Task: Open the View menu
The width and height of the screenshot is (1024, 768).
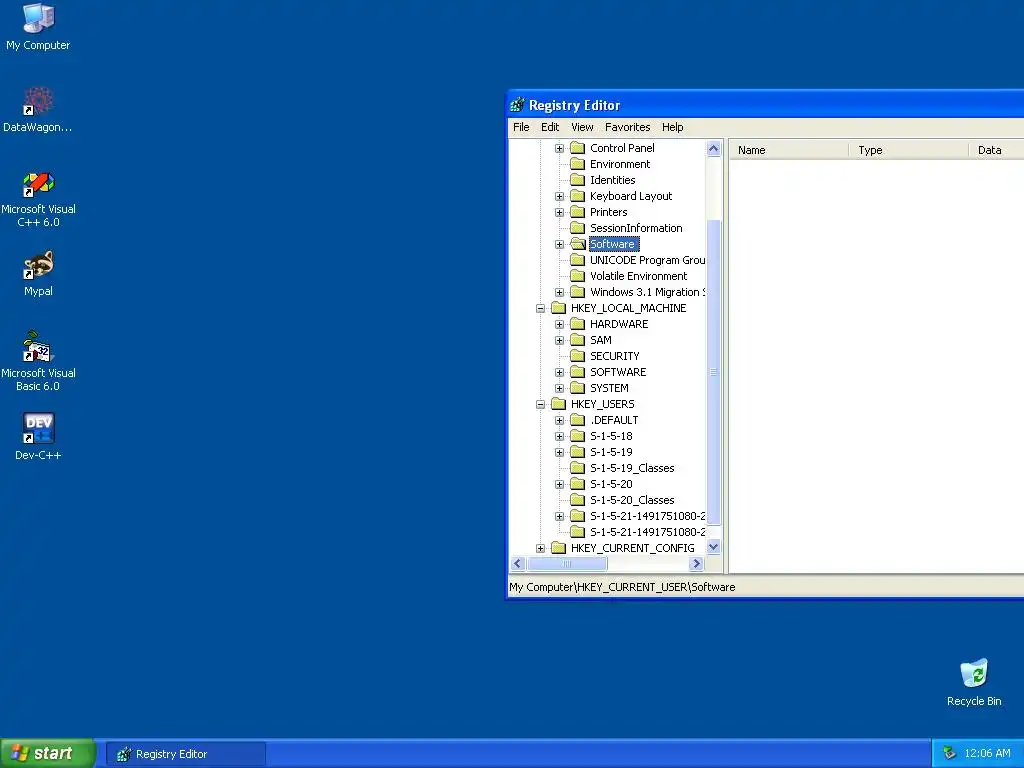Action: pos(583,127)
